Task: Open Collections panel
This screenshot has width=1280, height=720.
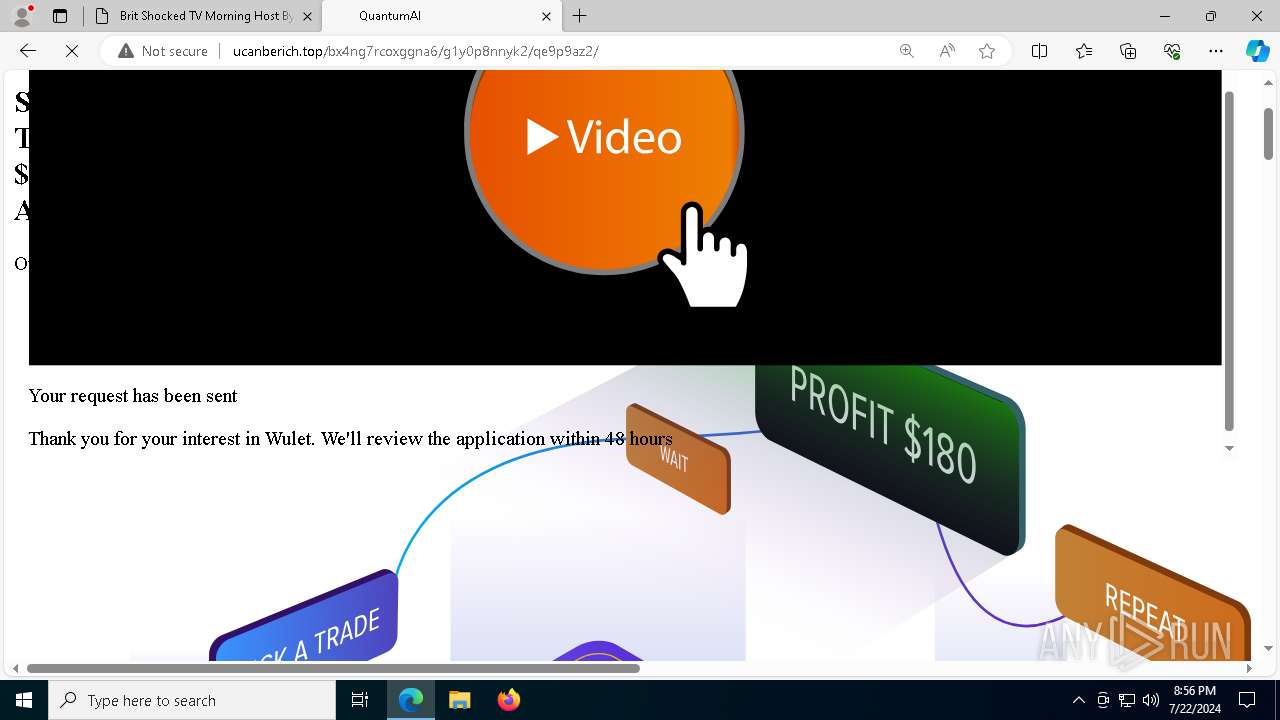Action: pyautogui.click(x=1128, y=51)
